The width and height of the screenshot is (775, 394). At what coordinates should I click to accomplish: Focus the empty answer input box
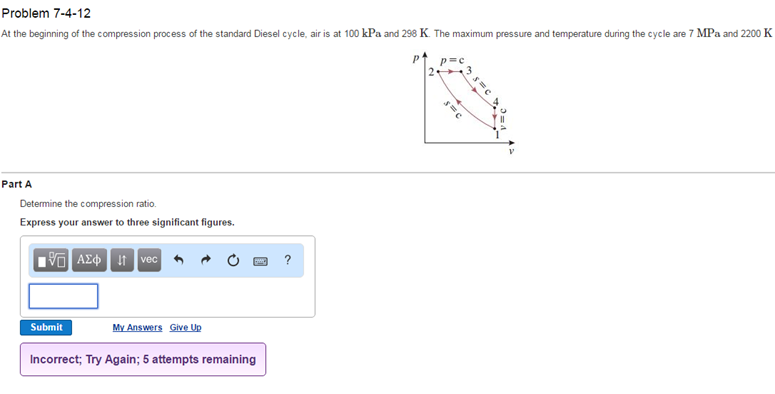63,296
